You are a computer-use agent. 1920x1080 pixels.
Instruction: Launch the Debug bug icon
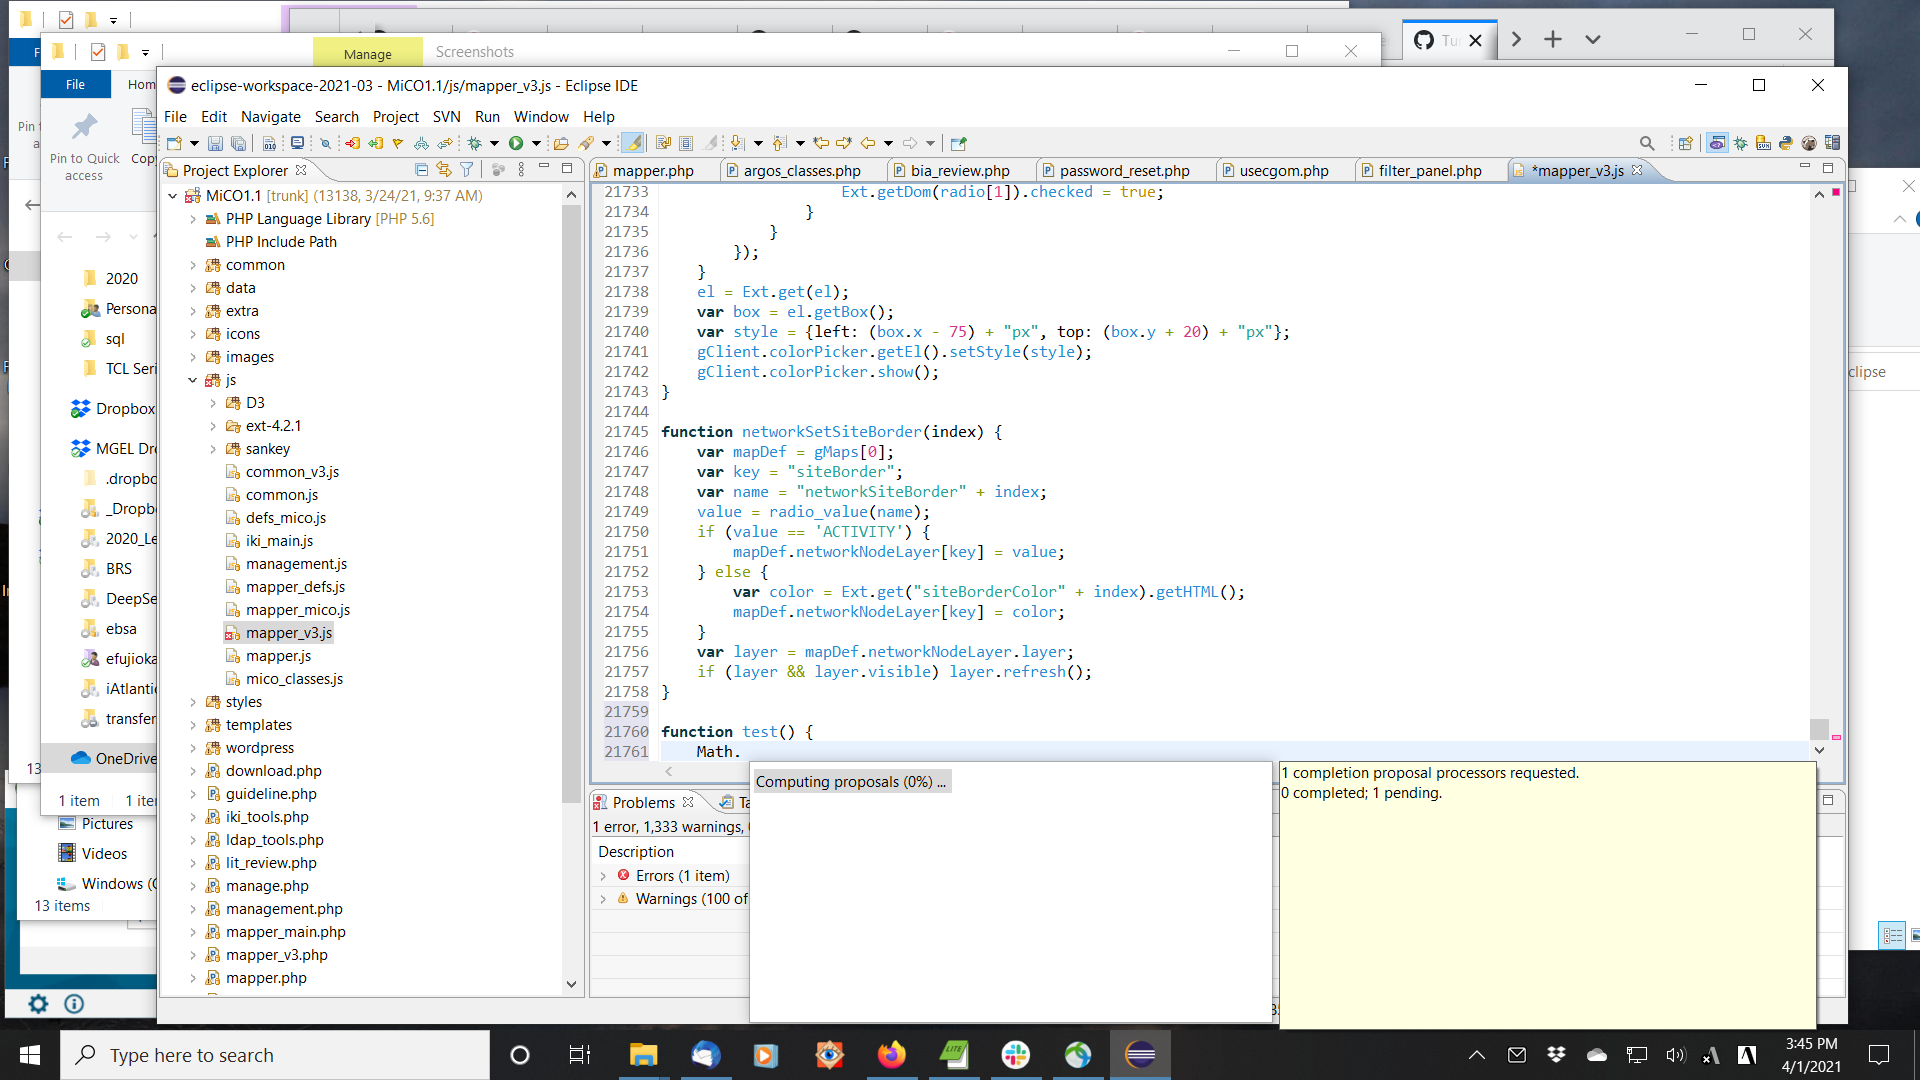pyautogui.click(x=475, y=144)
